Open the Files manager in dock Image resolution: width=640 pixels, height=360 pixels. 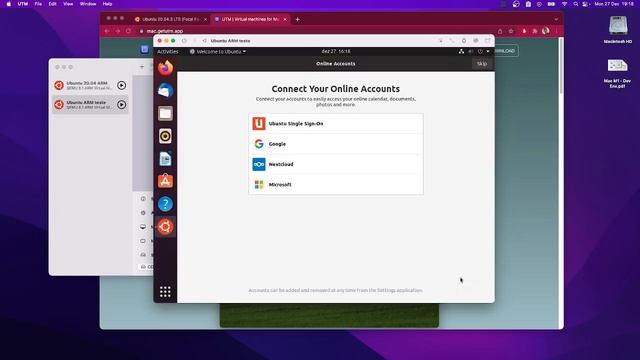pyautogui.click(x=165, y=113)
